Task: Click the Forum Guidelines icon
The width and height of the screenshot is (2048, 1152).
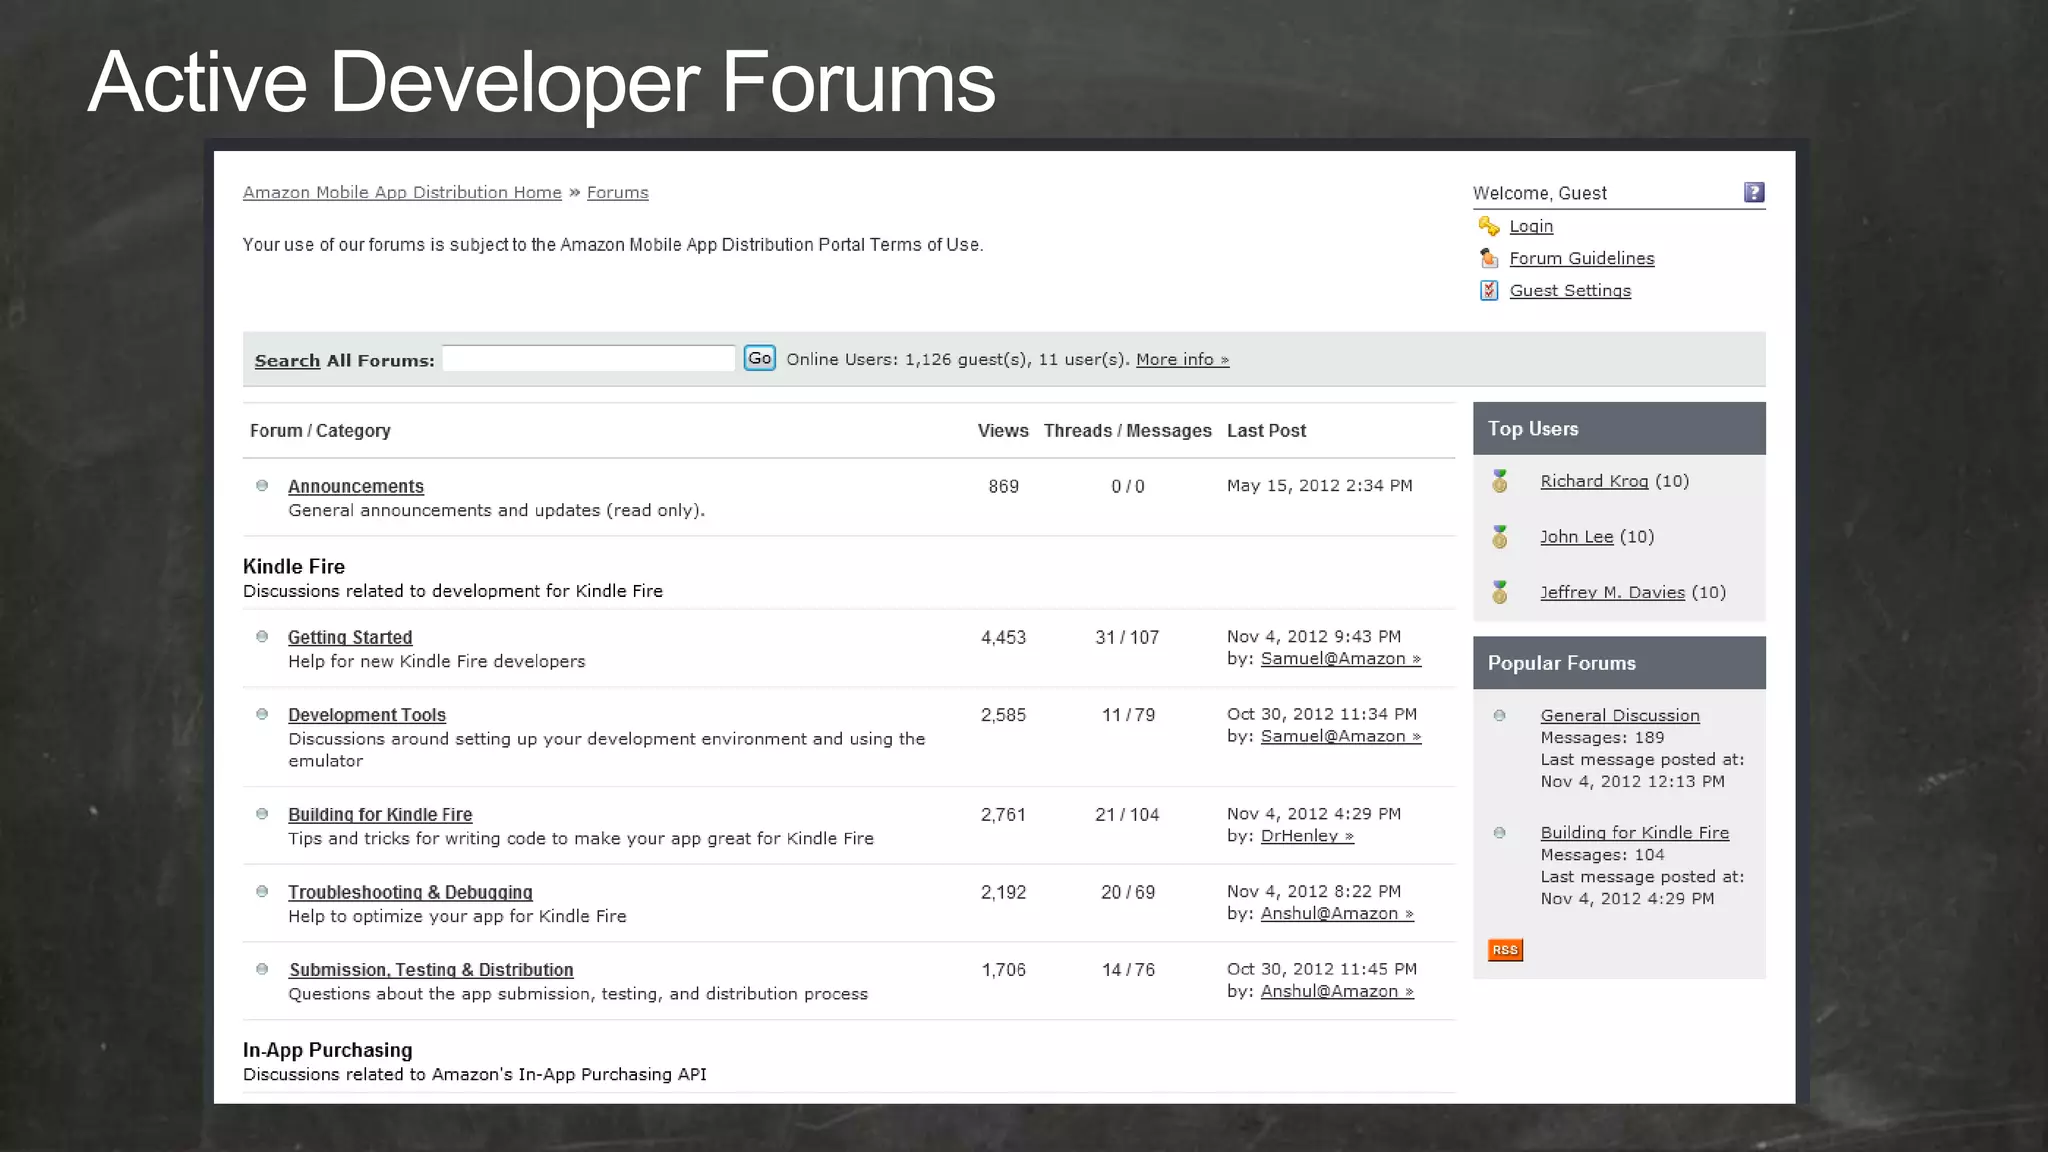Action: coord(1489,258)
